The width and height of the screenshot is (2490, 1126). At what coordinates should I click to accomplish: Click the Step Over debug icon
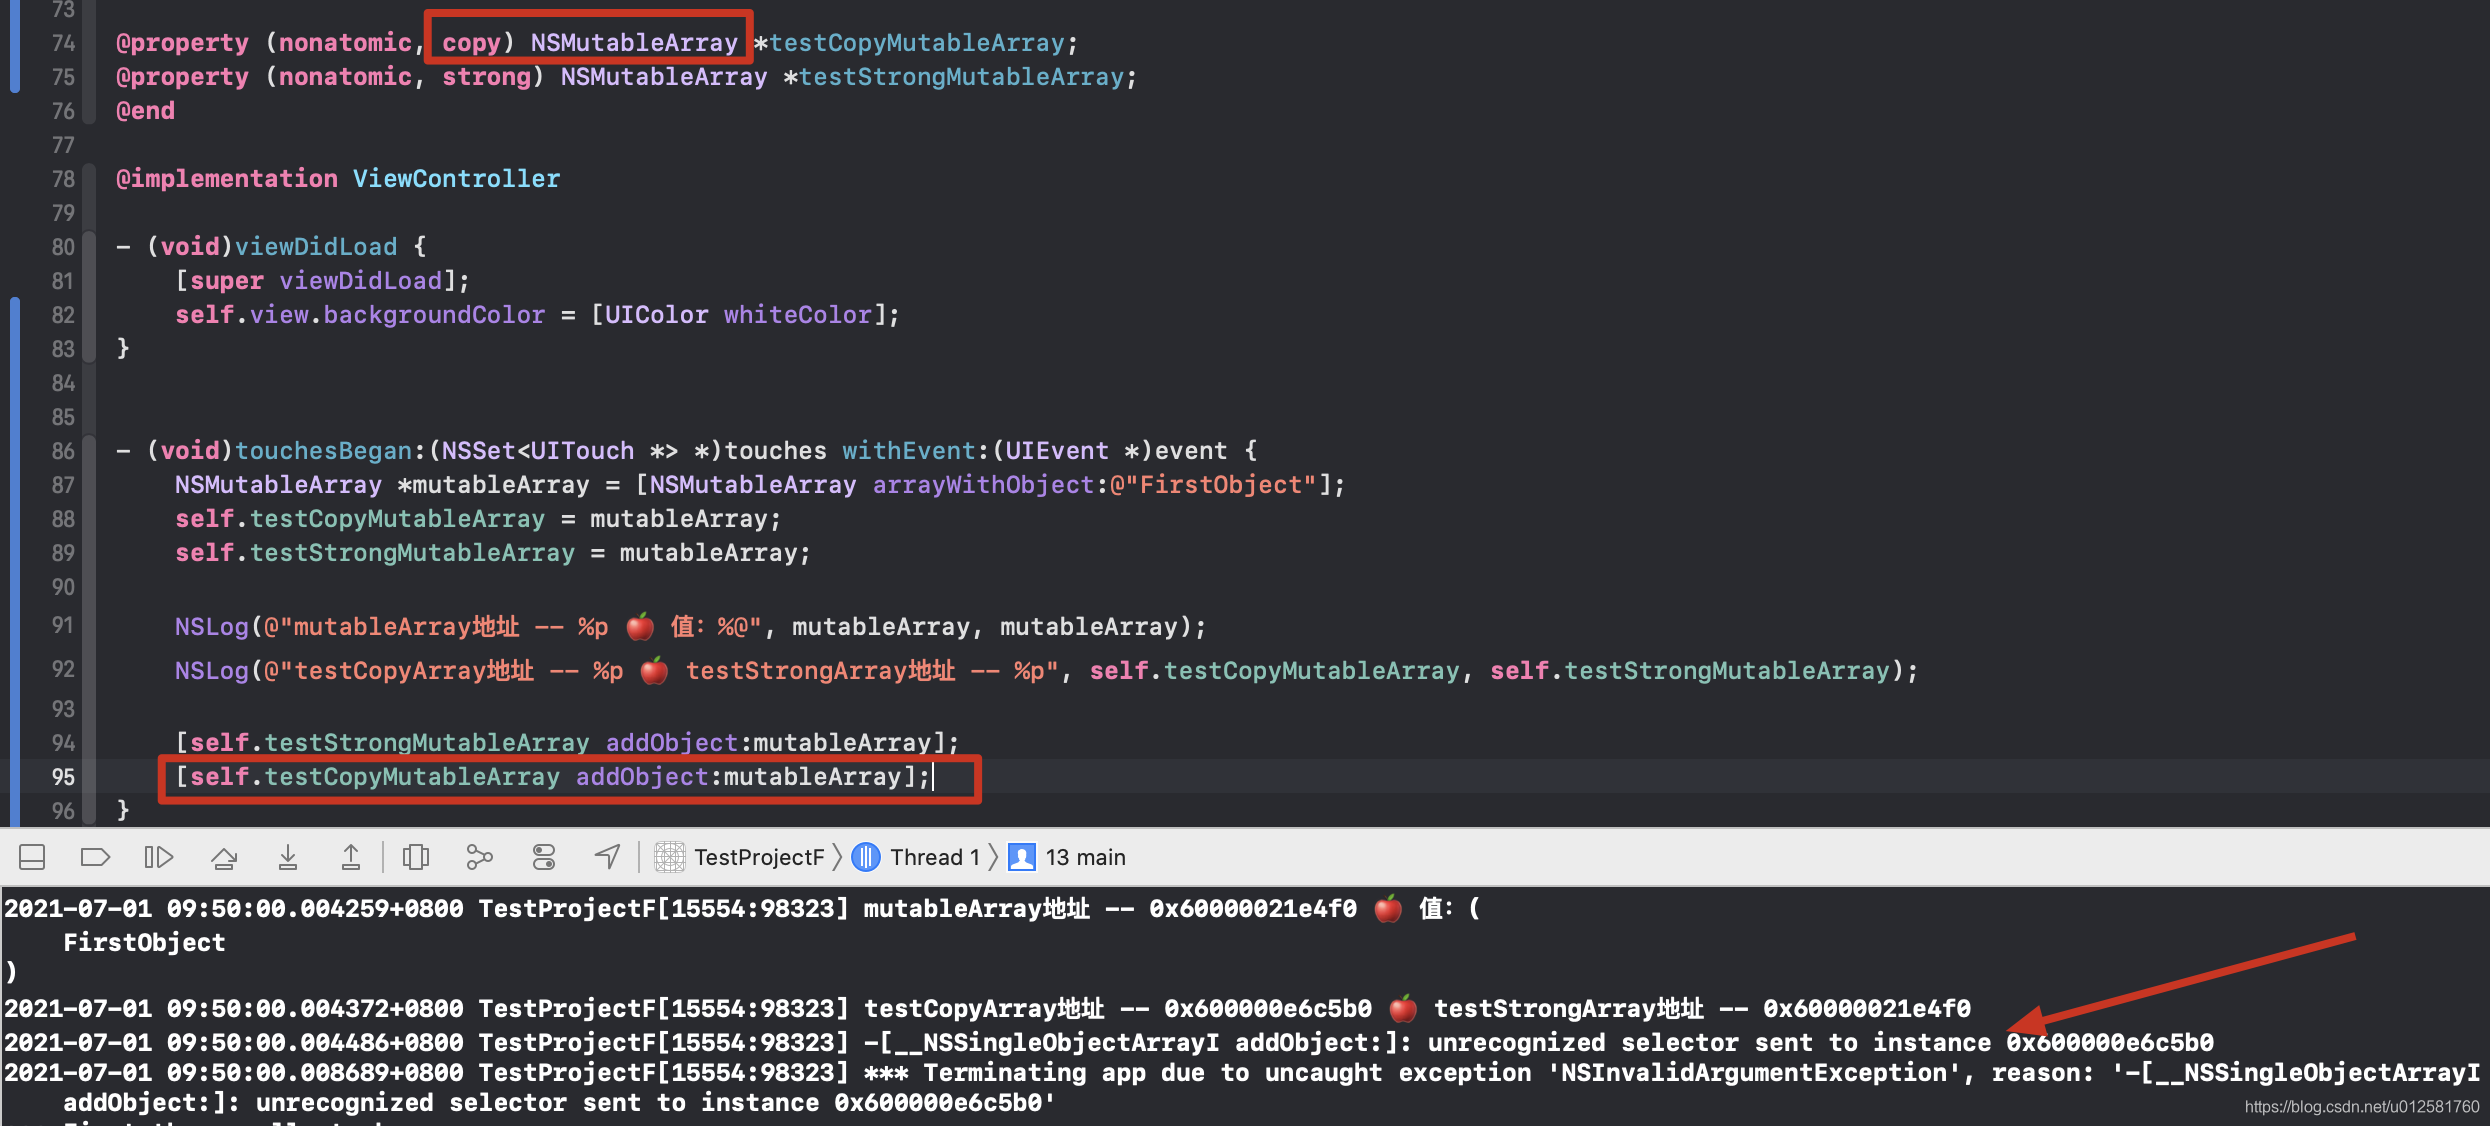tap(224, 857)
